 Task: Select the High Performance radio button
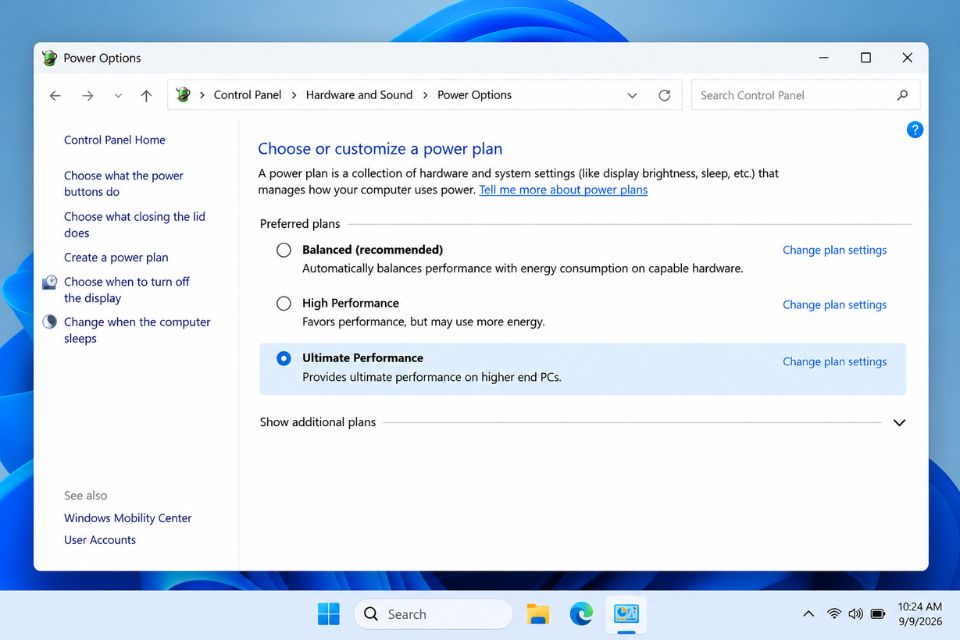point(283,303)
